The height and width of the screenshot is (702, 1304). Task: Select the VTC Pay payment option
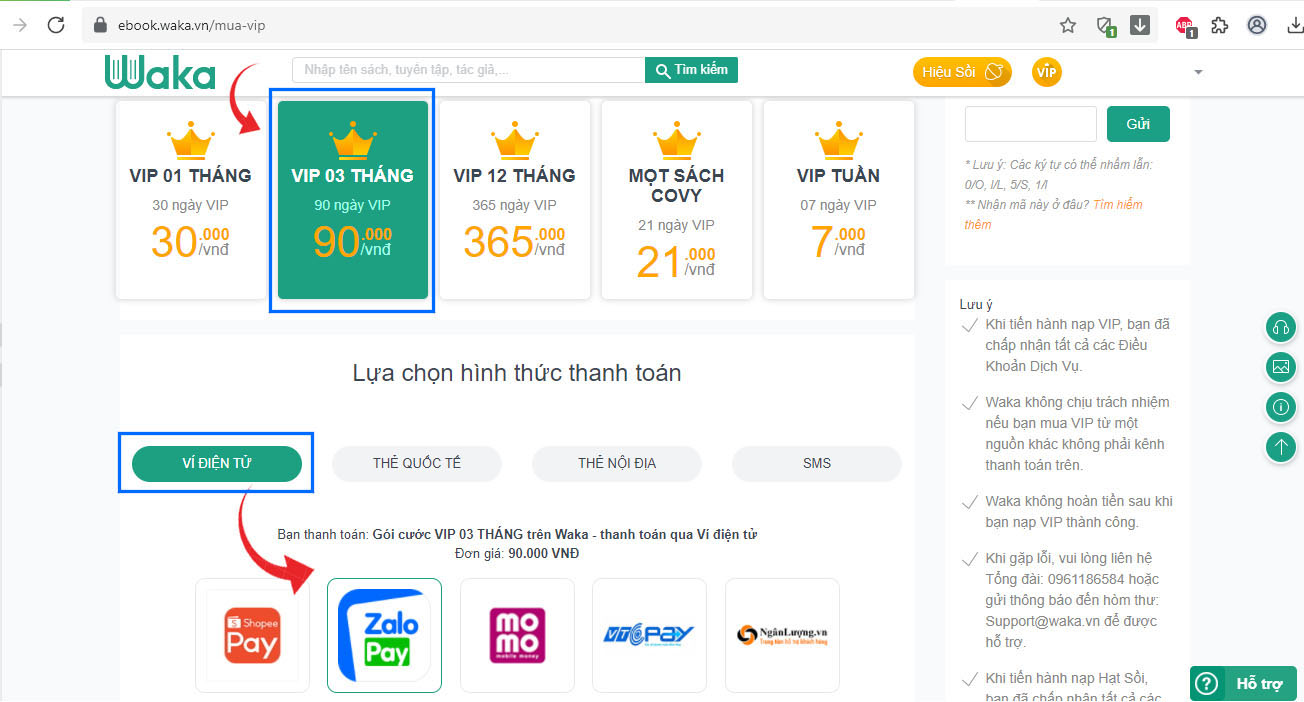(649, 635)
